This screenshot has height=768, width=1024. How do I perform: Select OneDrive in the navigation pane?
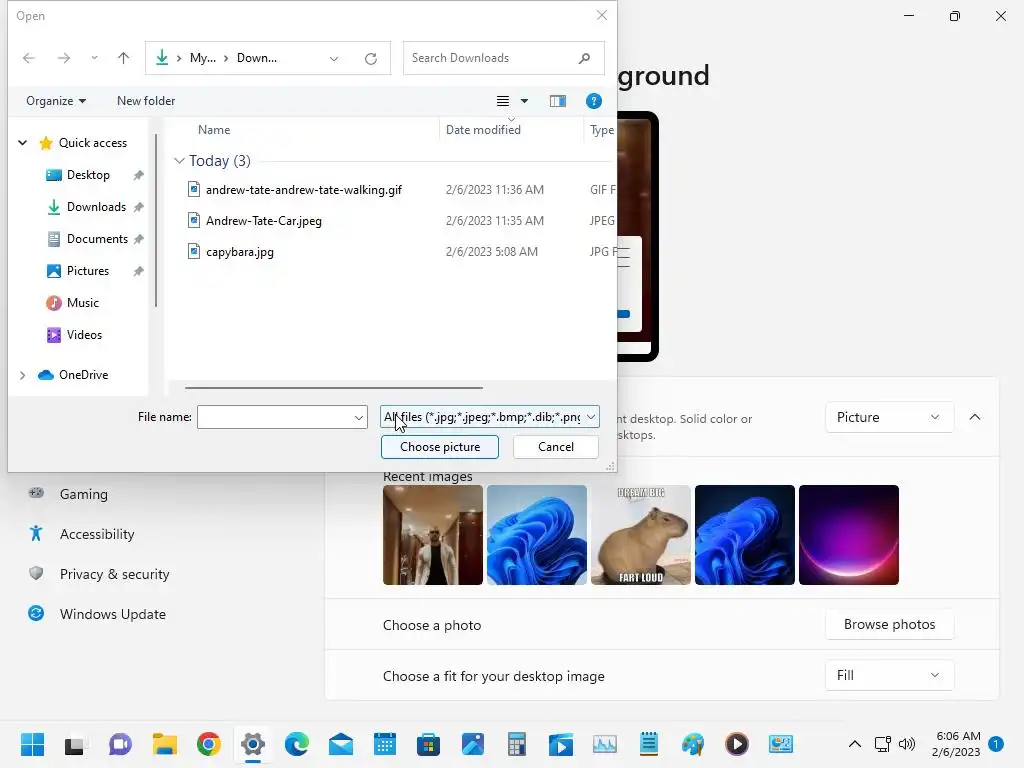[x=83, y=375]
